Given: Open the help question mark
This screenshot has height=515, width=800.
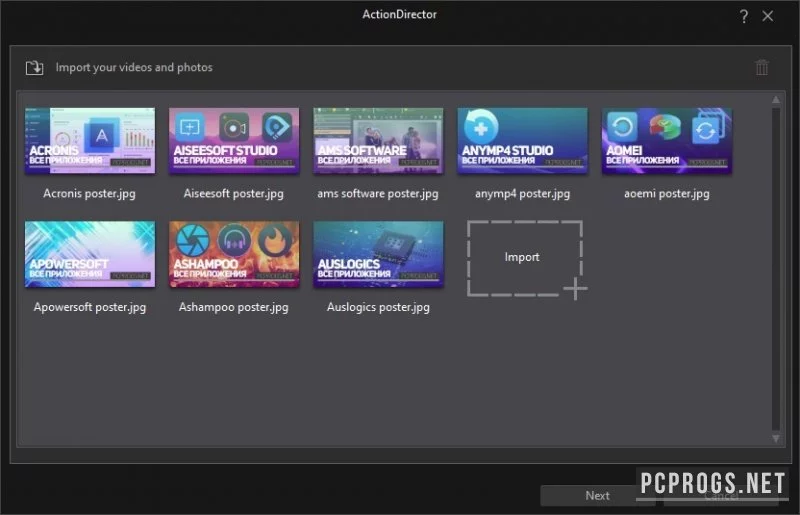Looking at the screenshot, I should coord(744,16).
